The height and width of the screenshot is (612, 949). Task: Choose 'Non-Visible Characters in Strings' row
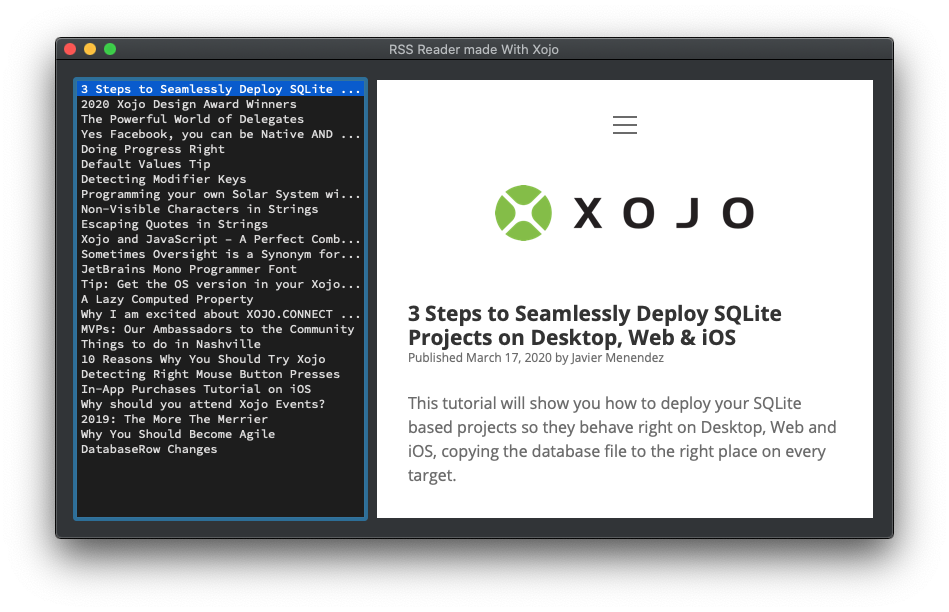(x=221, y=209)
